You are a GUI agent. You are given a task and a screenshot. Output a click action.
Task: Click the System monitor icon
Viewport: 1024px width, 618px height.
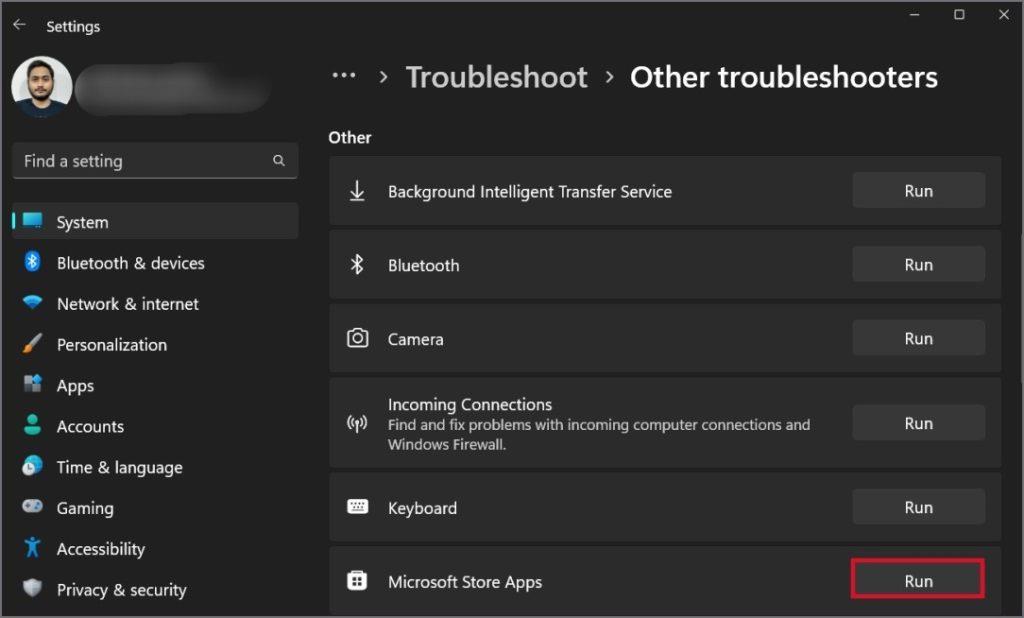[x=32, y=220]
